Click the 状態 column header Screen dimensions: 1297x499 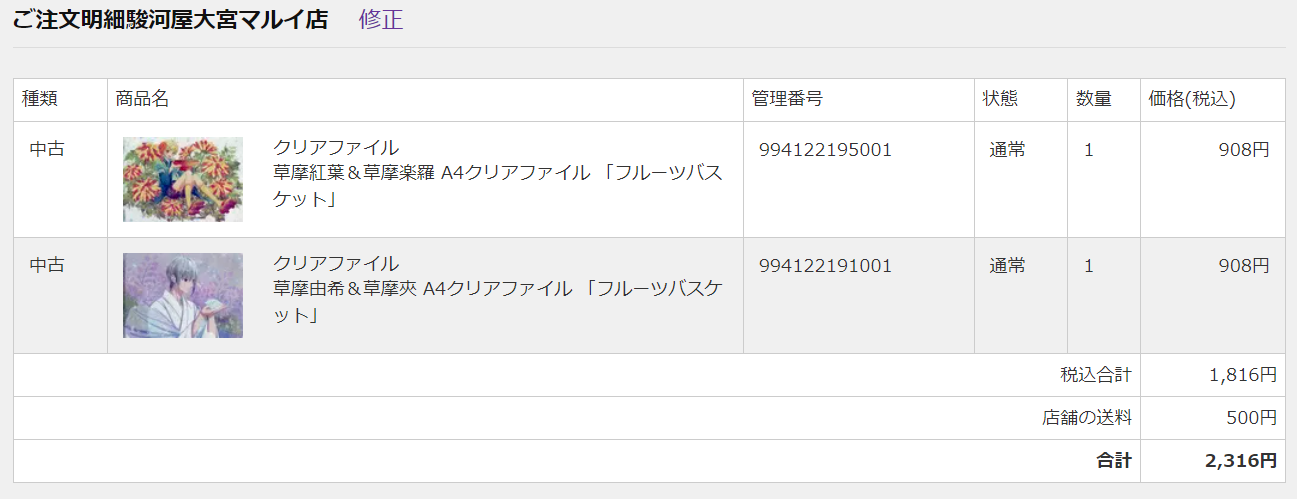pos(1000,99)
